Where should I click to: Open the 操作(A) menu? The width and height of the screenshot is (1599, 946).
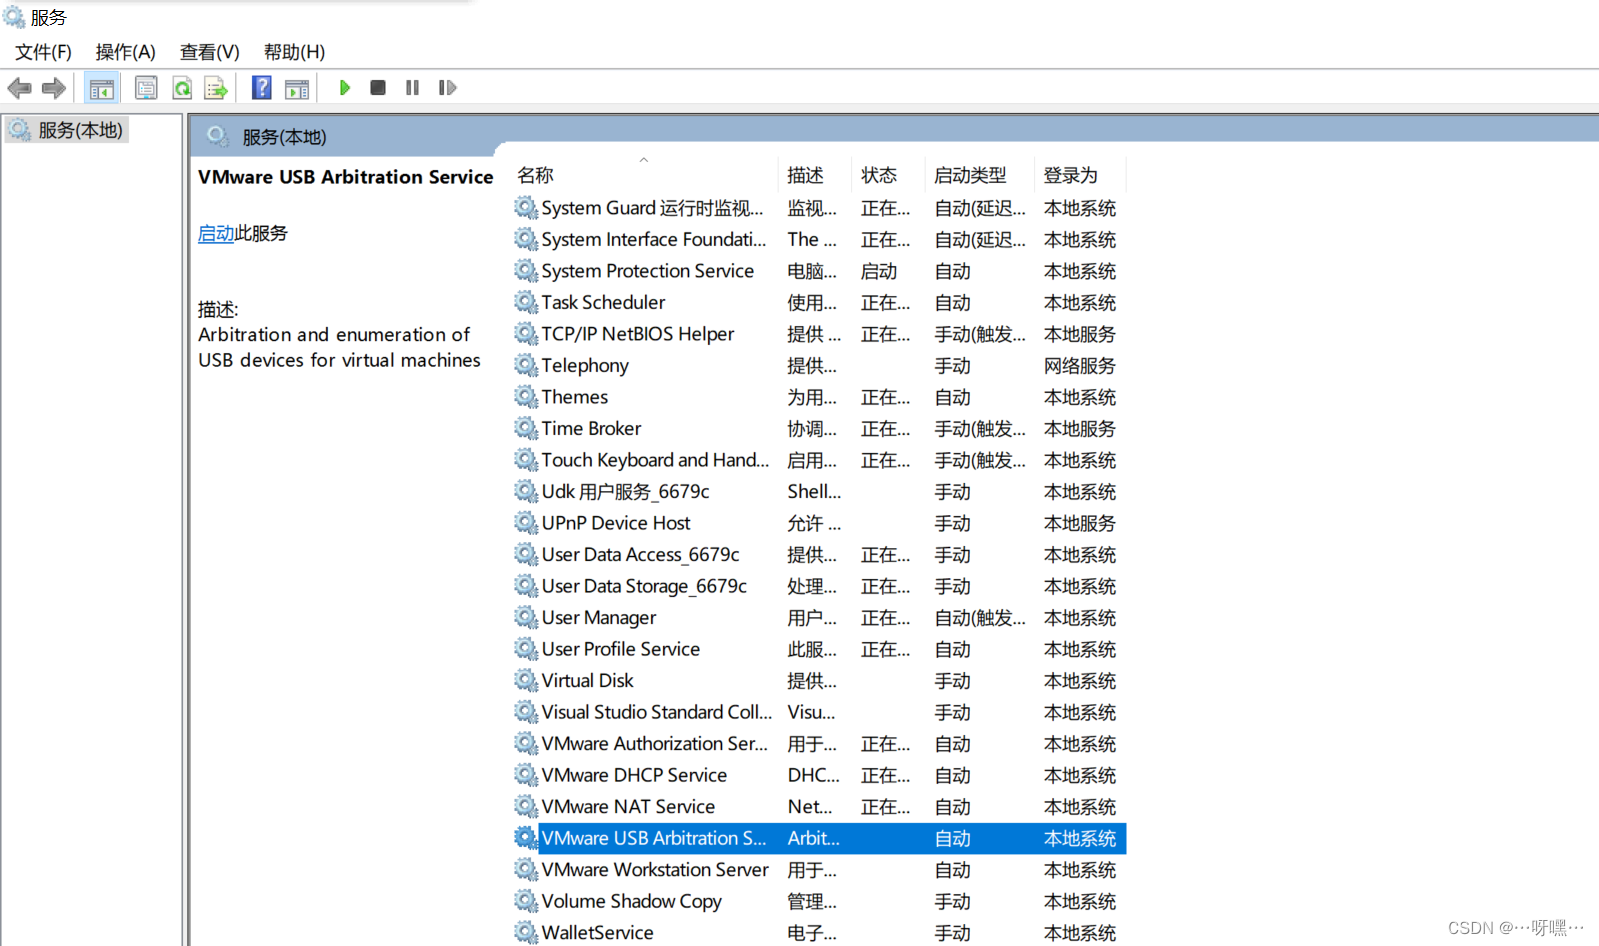(126, 52)
